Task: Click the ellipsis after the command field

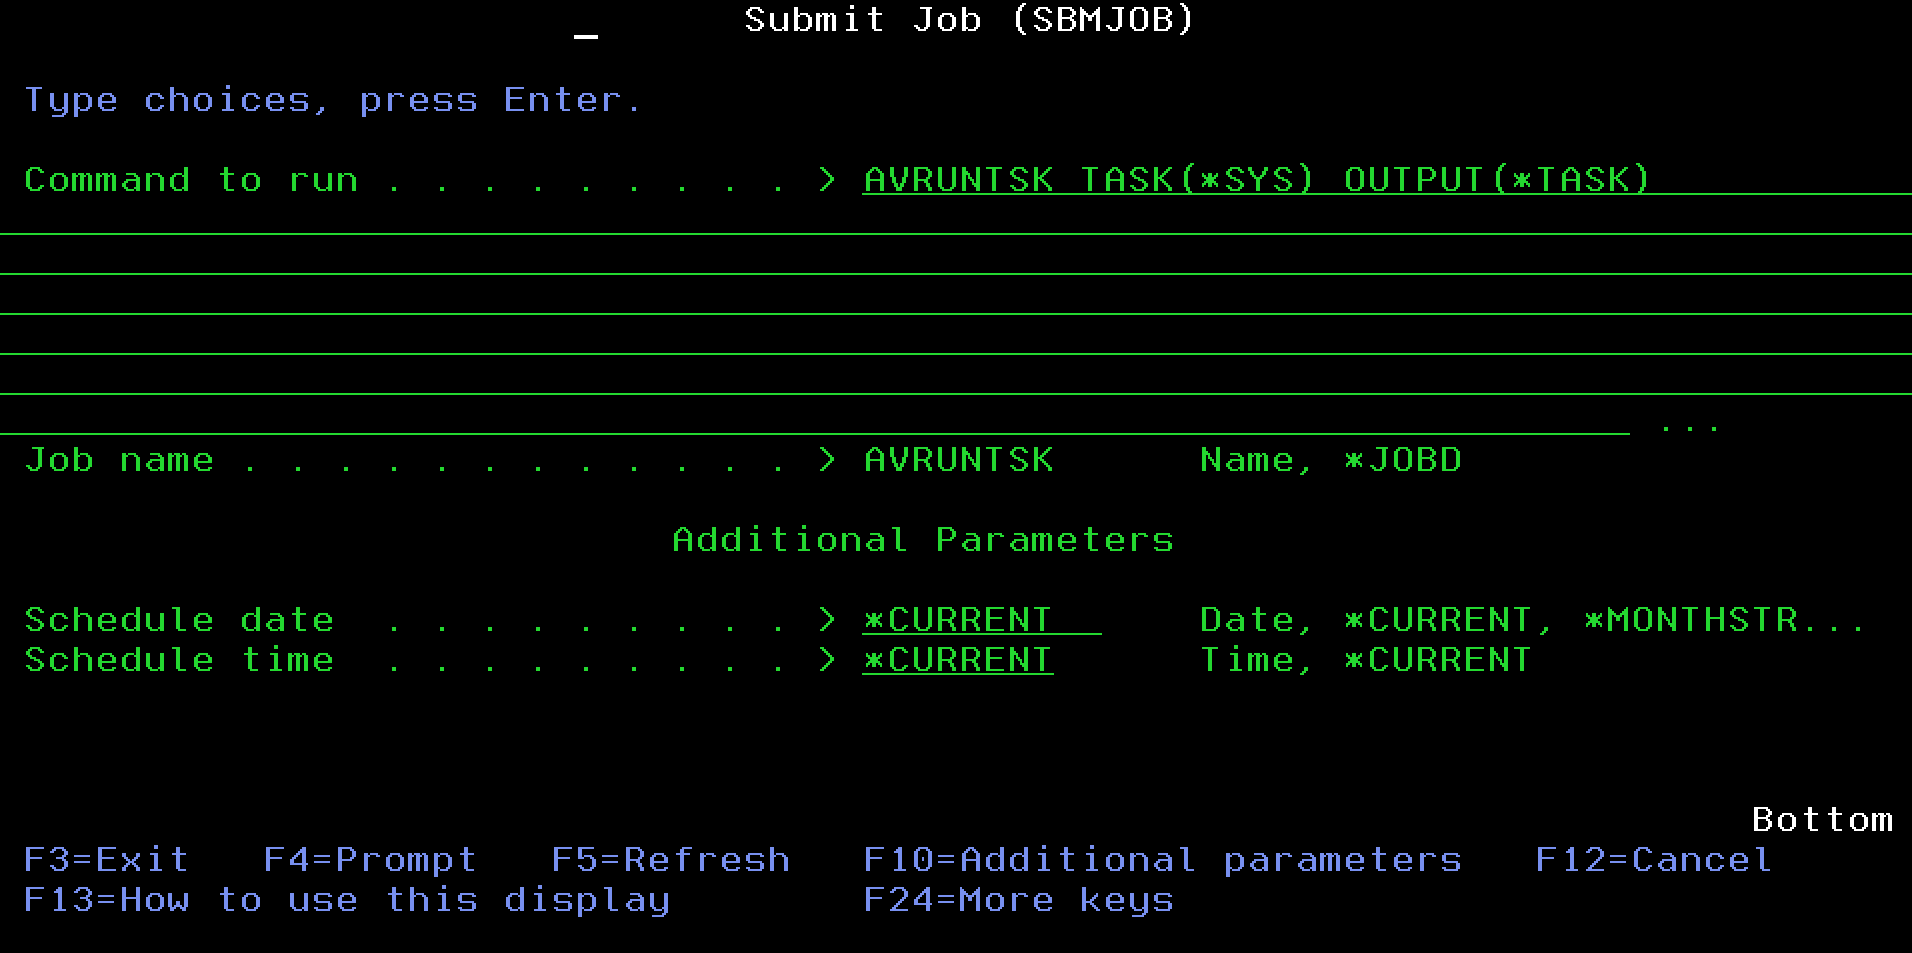Action: pos(1689,427)
